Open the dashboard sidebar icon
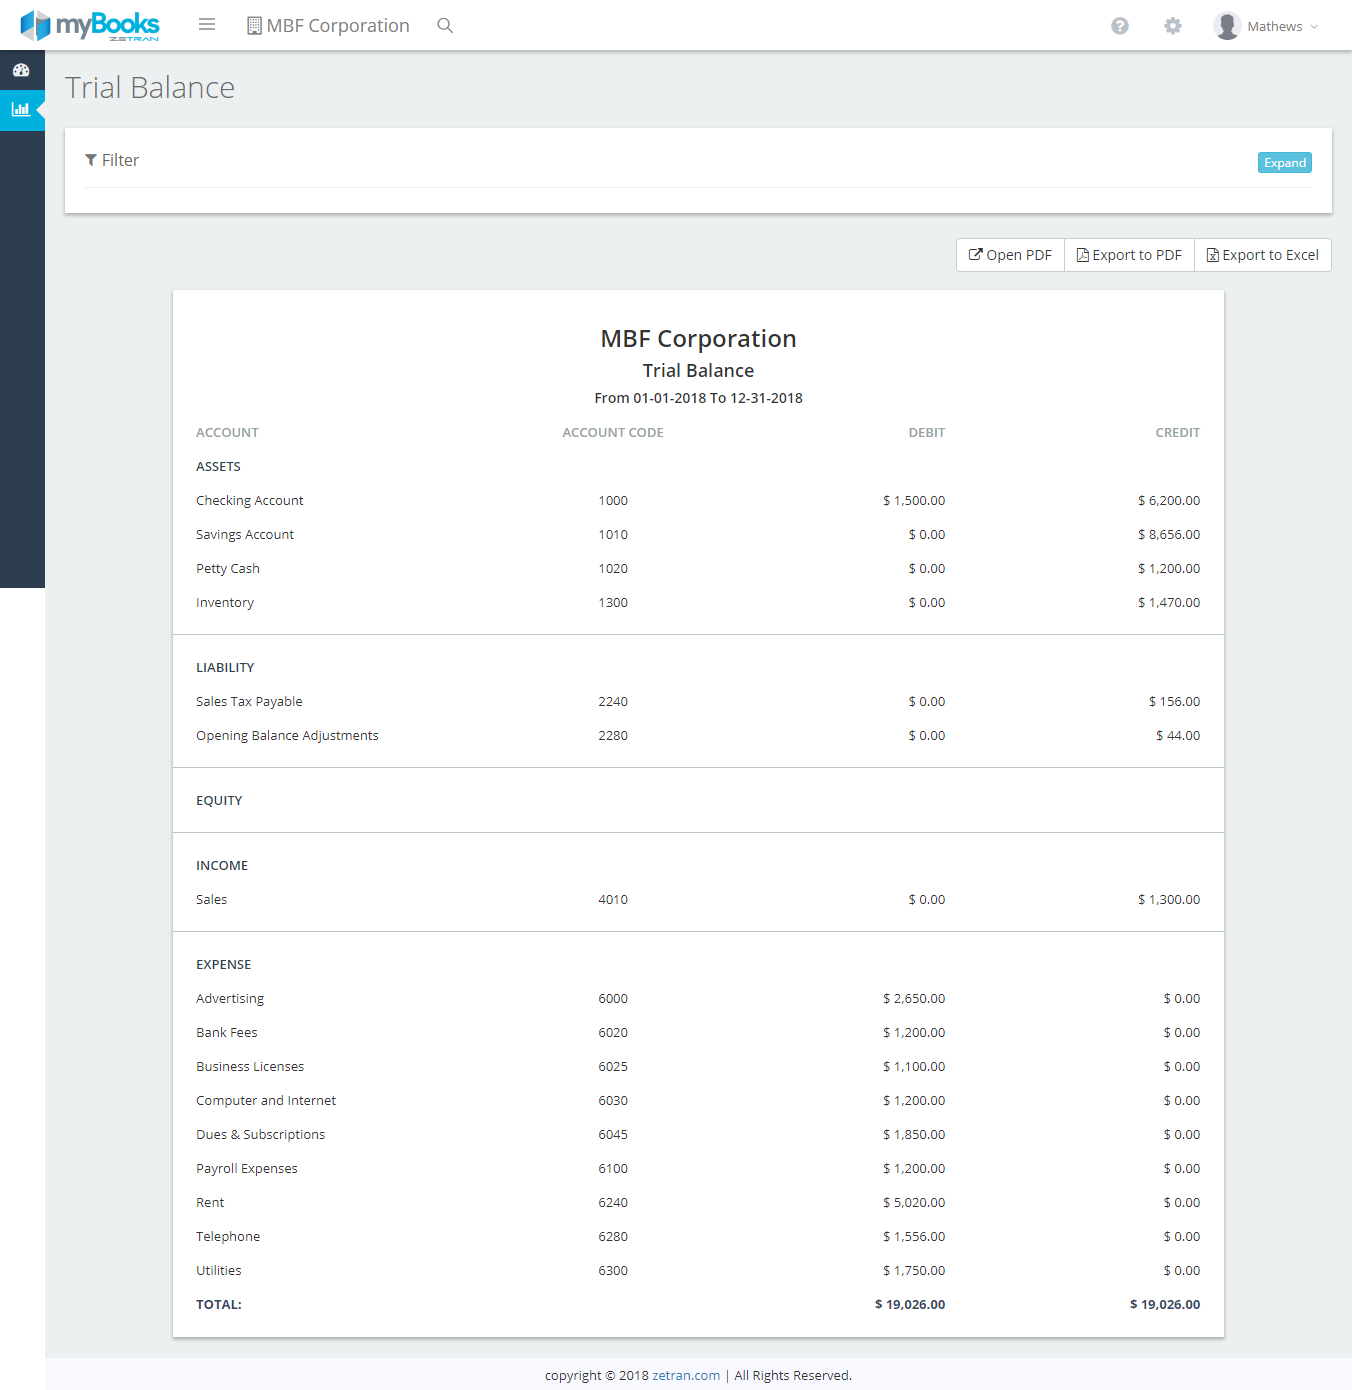This screenshot has height=1390, width=1352. point(21,70)
